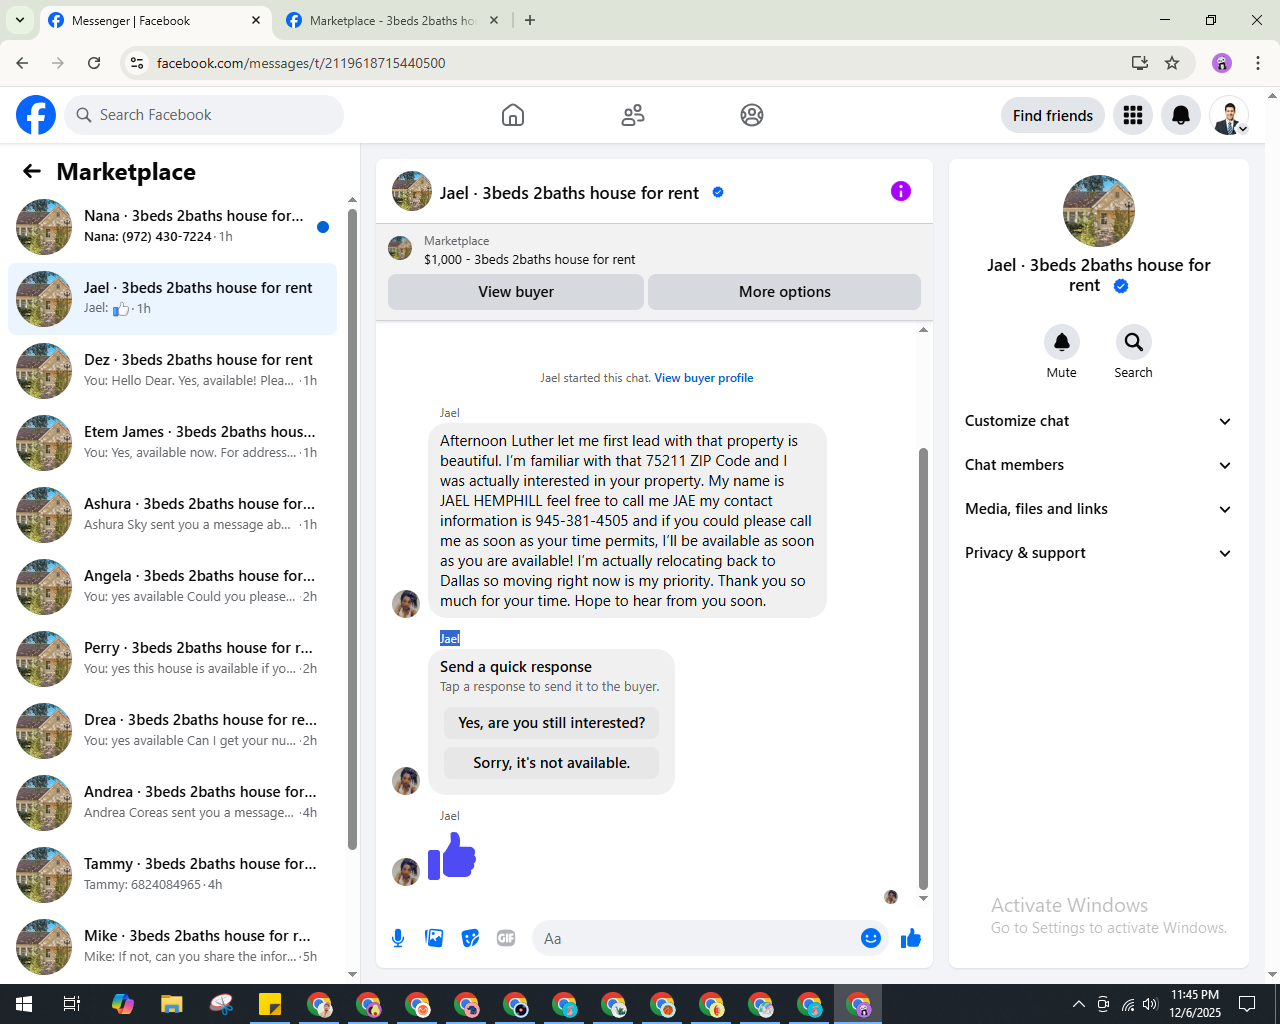The image size is (1280, 1024).
Task: Open Etem James's conversation
Action: 172,443
